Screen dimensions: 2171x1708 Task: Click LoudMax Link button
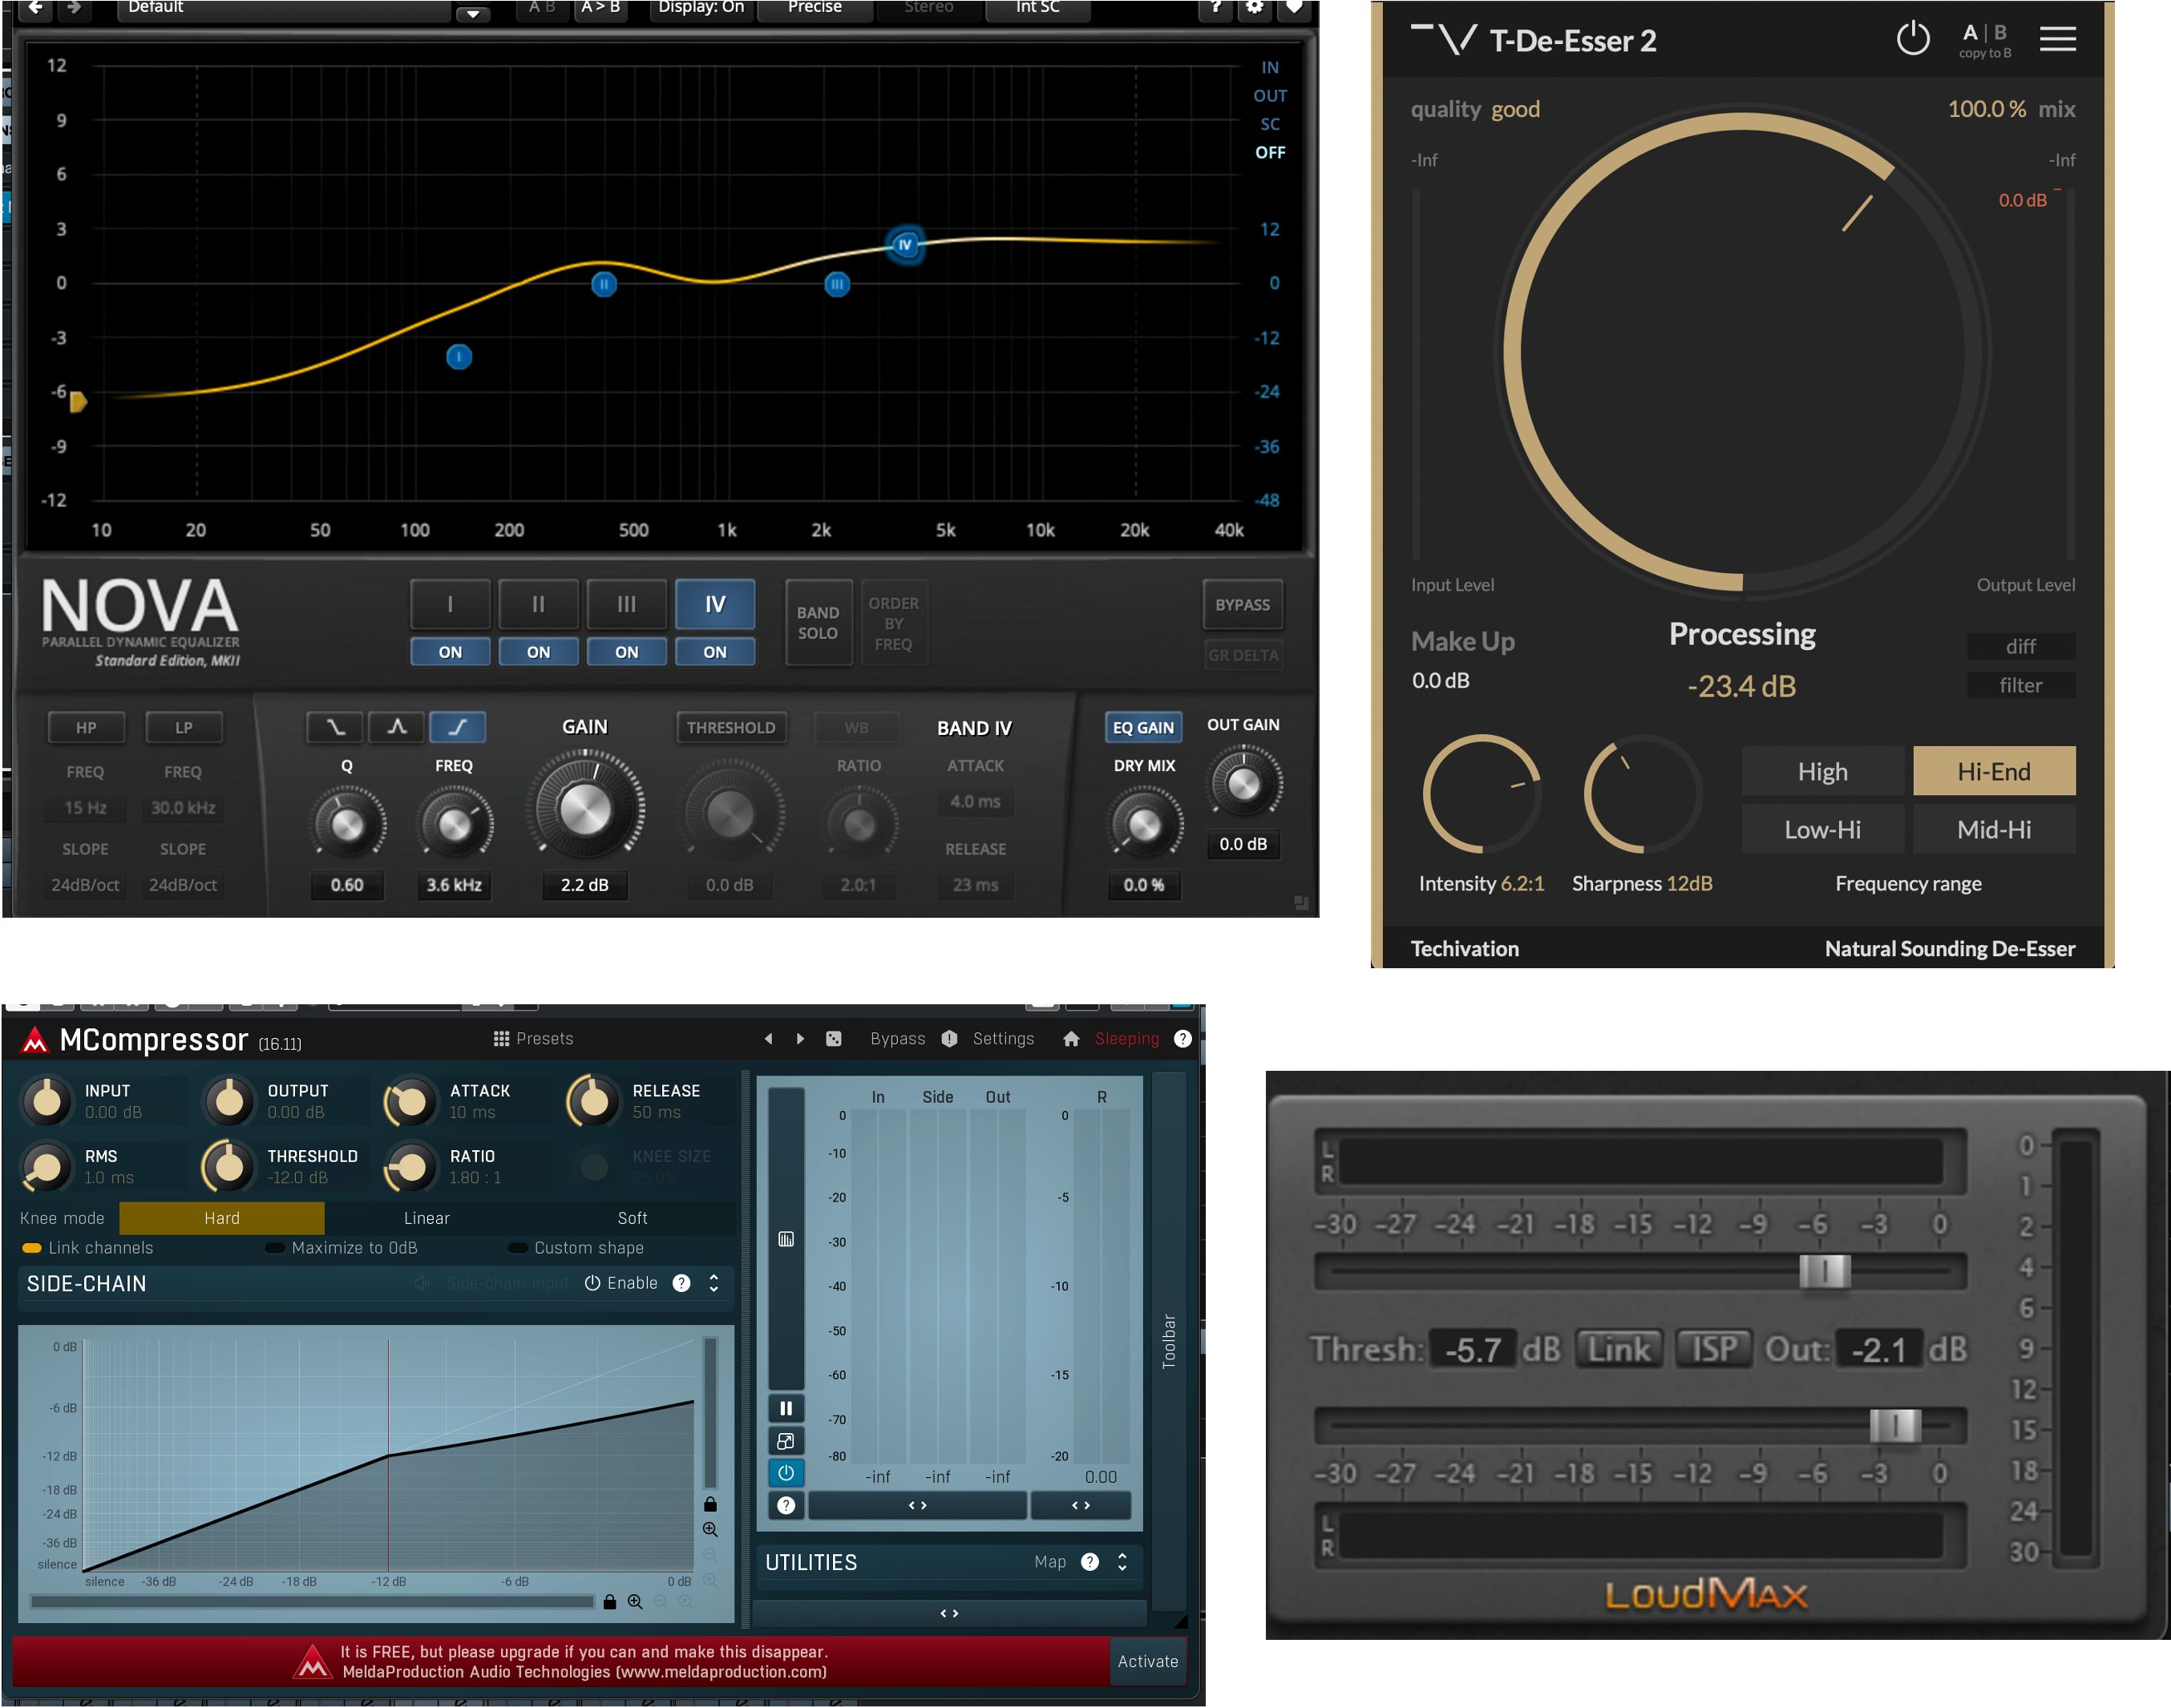click(1619, 1348)
